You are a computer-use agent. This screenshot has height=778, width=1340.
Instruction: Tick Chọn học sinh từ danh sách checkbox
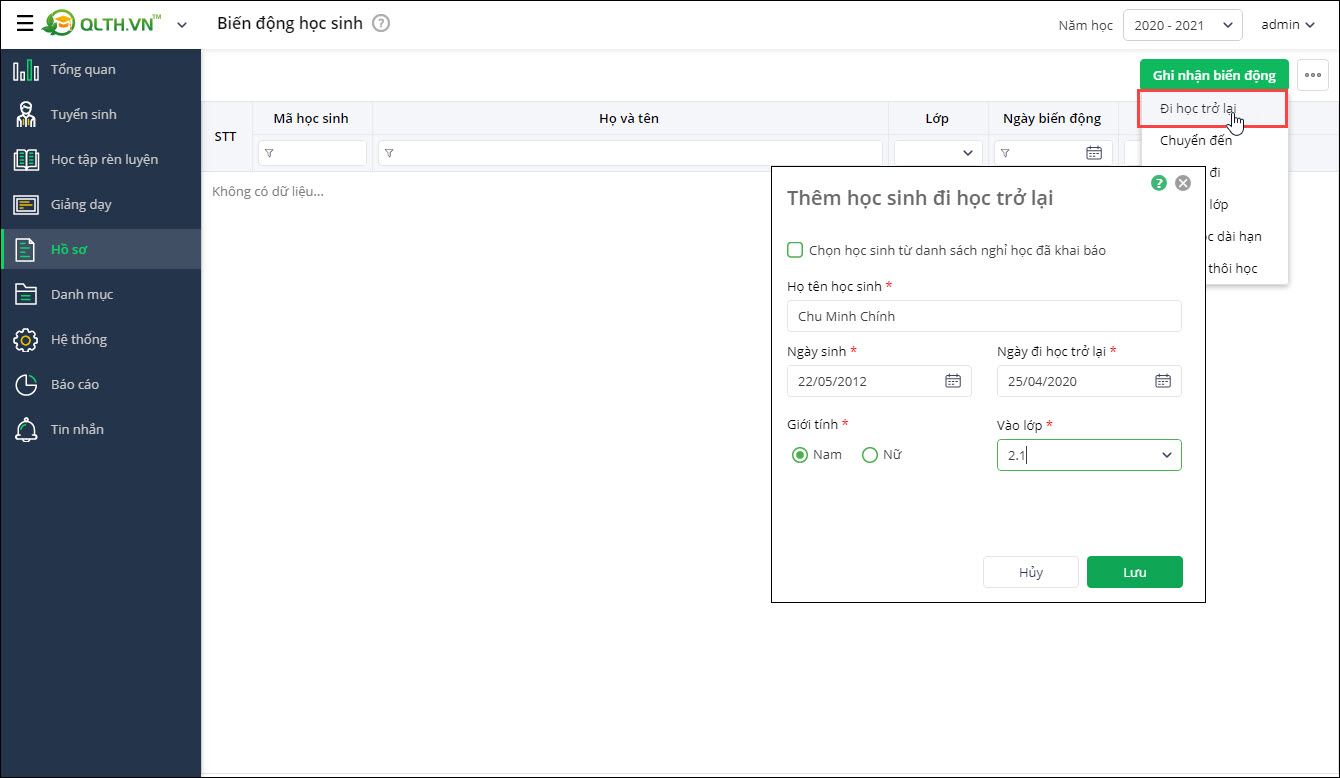click(796, 250)
